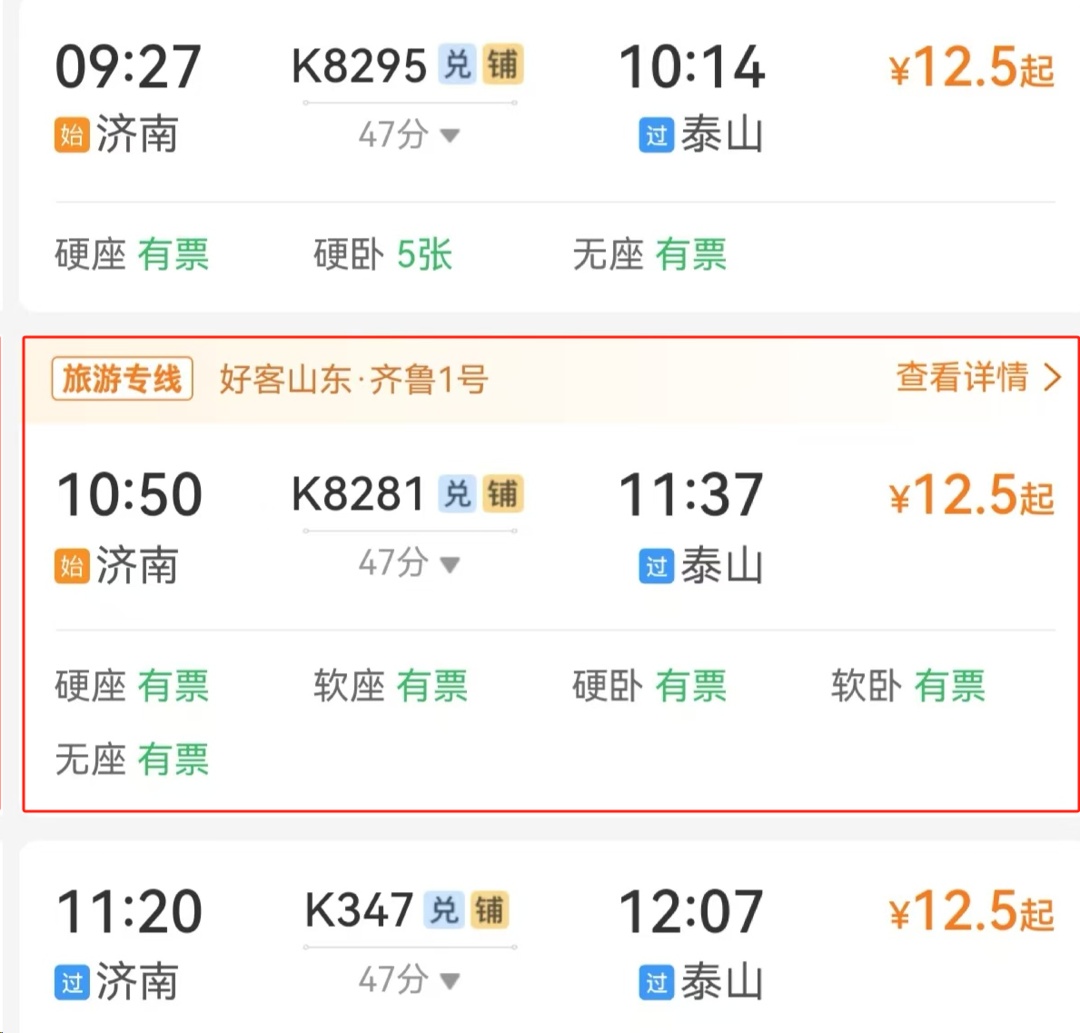The image size is (1080, 1033).
Task: Tap the orange 始 icon for the 09:27 departure
Action: pyautogui.click(x=72, y=135)
